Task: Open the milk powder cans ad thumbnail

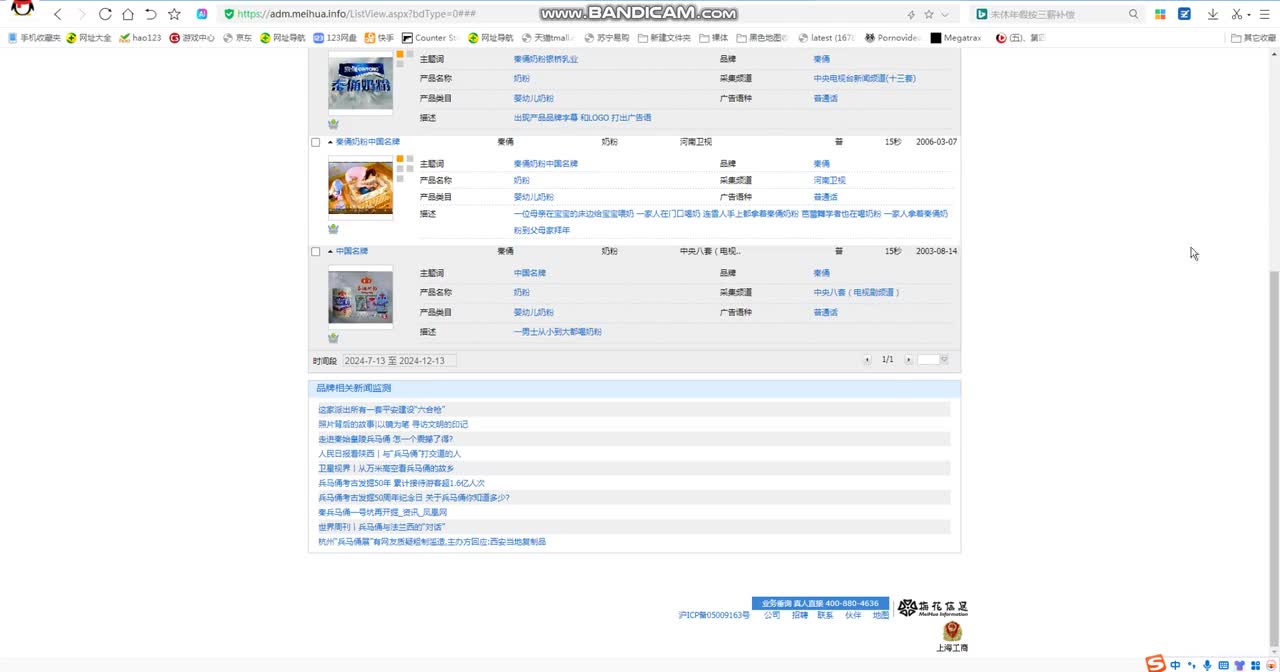Action: click(360, 296)
